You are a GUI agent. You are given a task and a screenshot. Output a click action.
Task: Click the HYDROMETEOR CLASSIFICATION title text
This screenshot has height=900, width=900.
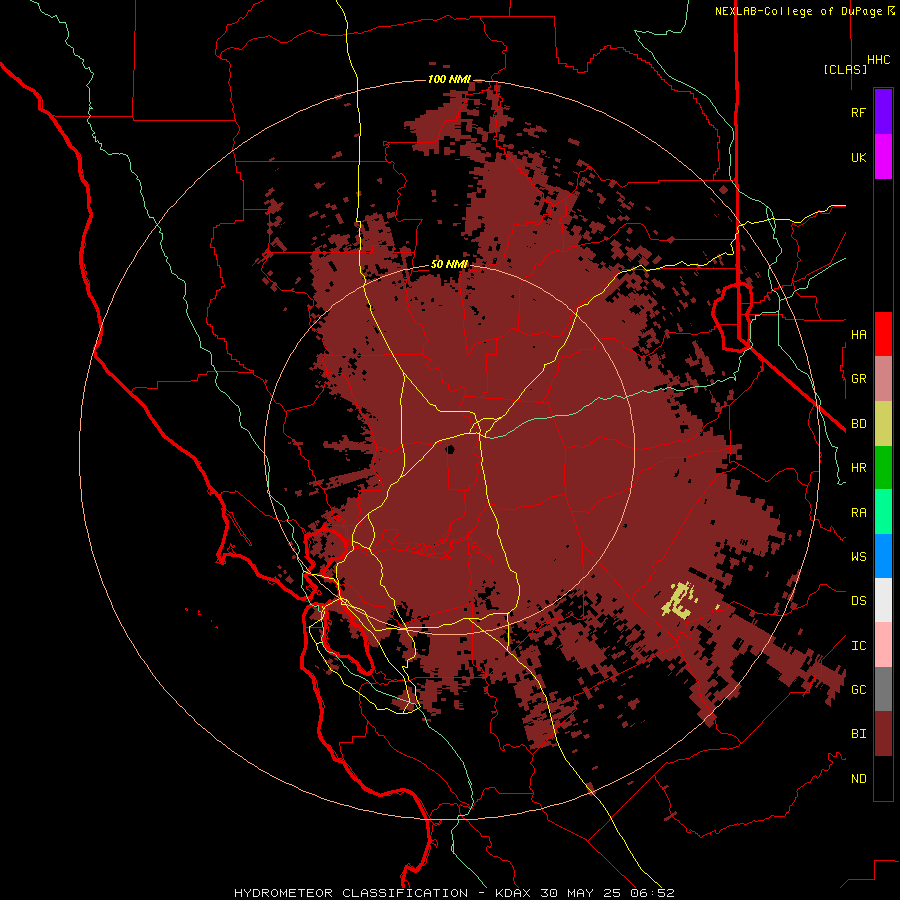pos(351,893)
